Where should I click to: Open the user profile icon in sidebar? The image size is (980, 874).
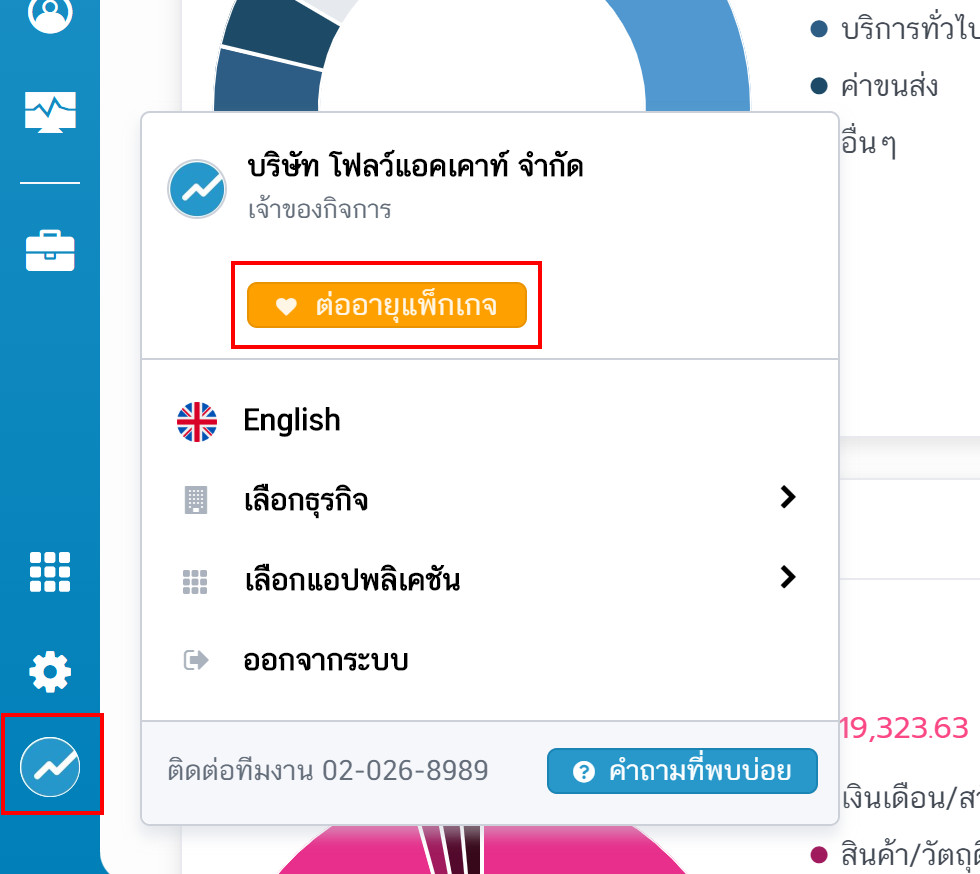click(x=50, y=13)
